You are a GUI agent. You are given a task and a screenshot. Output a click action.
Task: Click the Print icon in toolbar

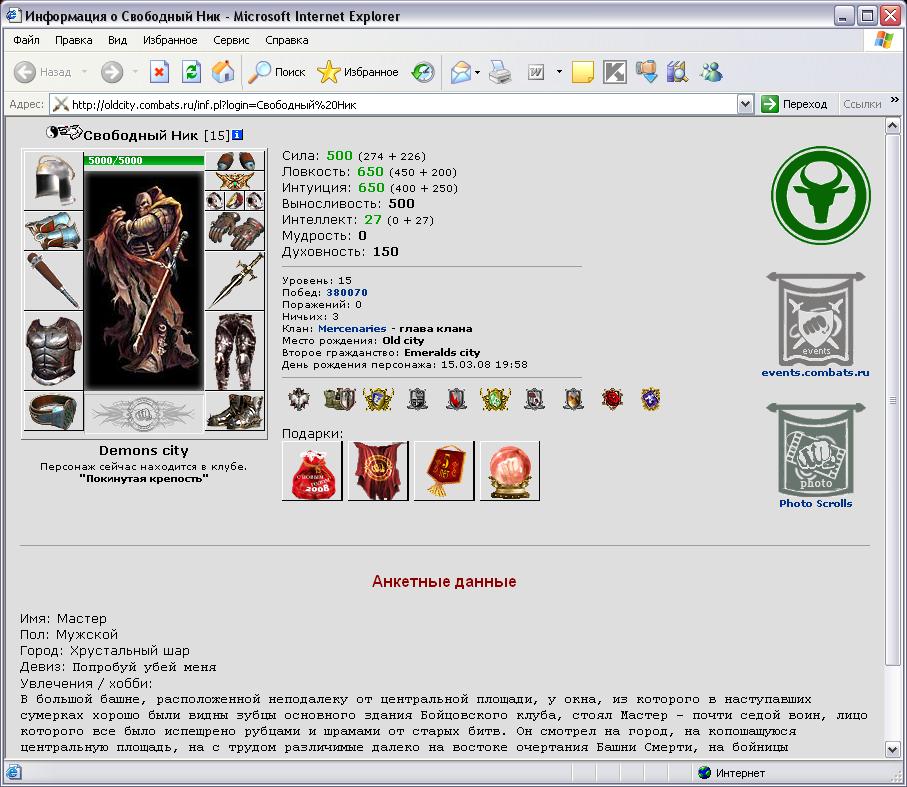coord(500,72)
